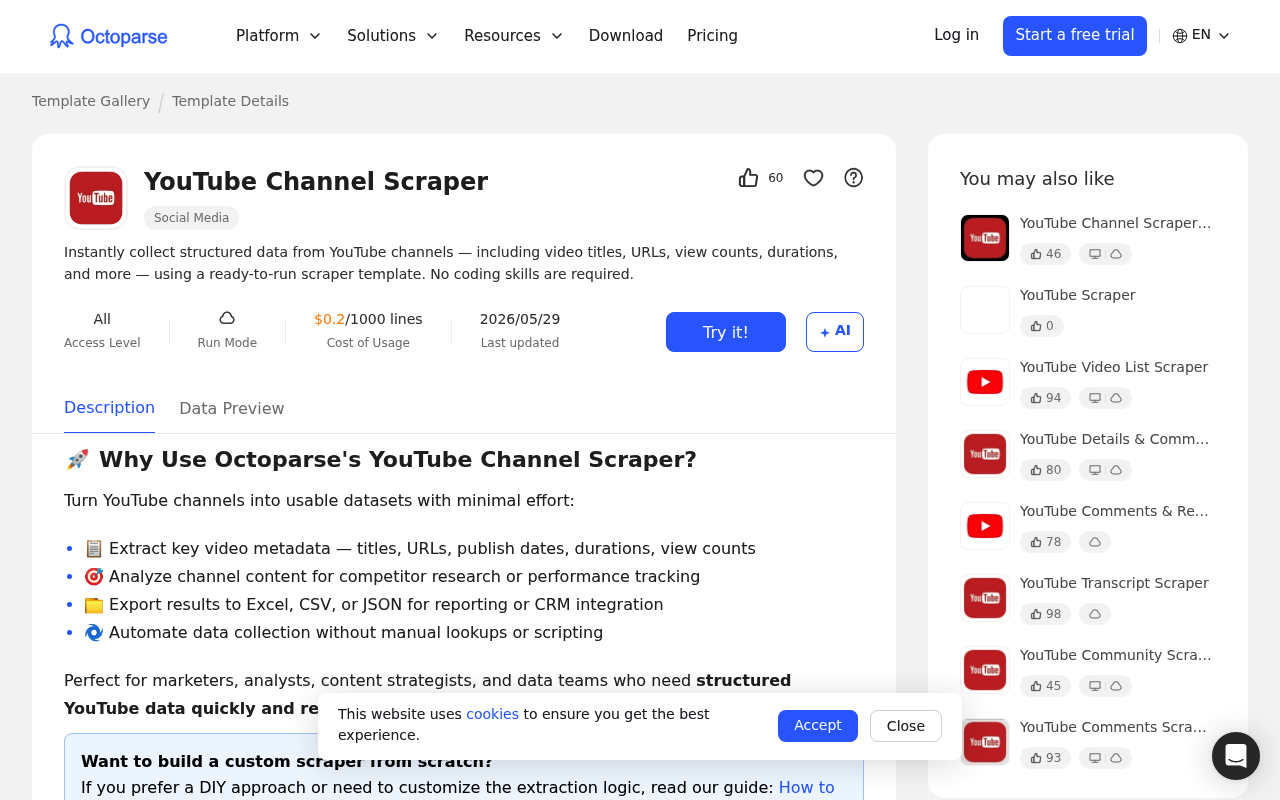Close the cookies notice
The width and height of the screenshot is (1280, 800).
coord(906,726)
